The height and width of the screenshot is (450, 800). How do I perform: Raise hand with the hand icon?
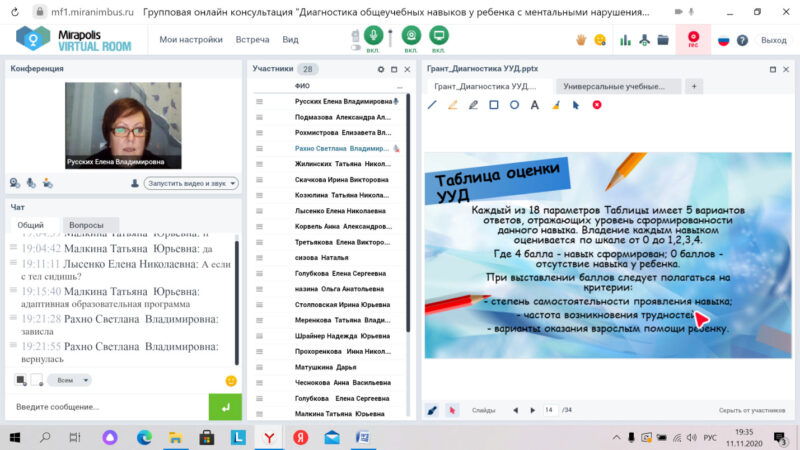581,40
